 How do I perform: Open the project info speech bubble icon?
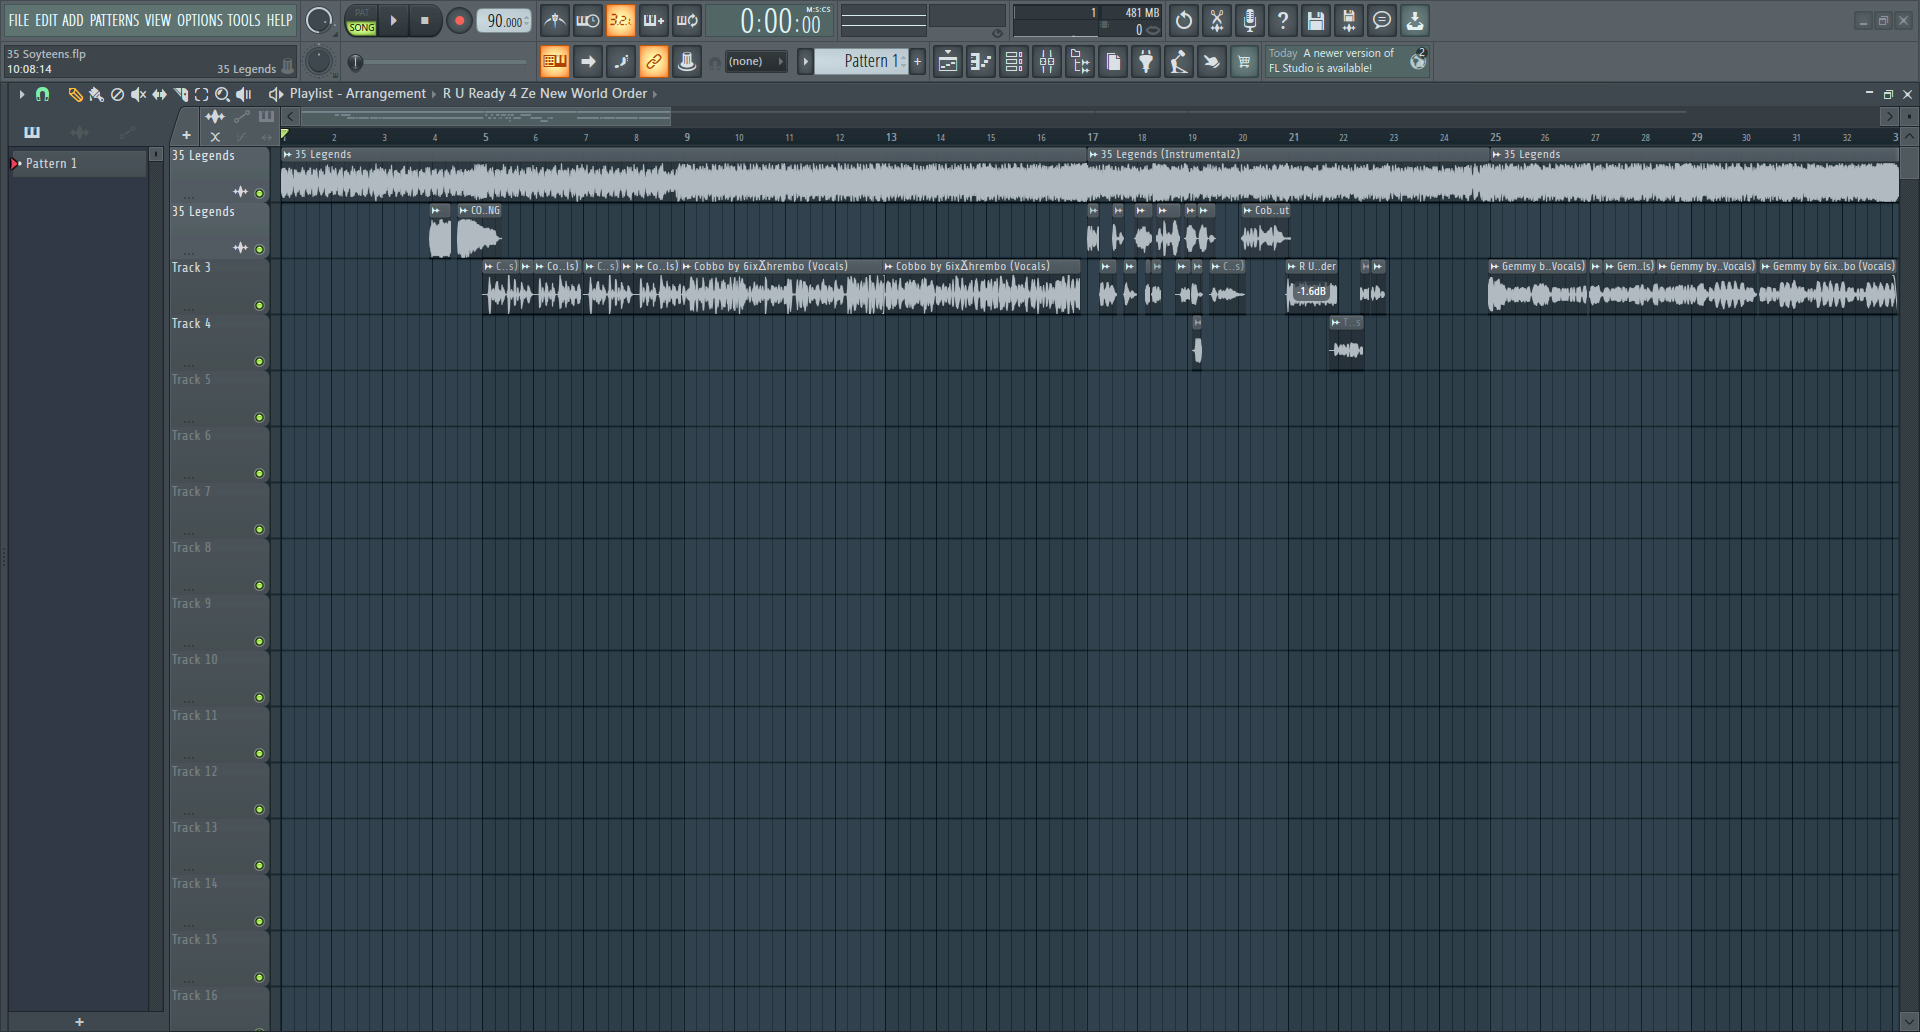[1382, 20]
